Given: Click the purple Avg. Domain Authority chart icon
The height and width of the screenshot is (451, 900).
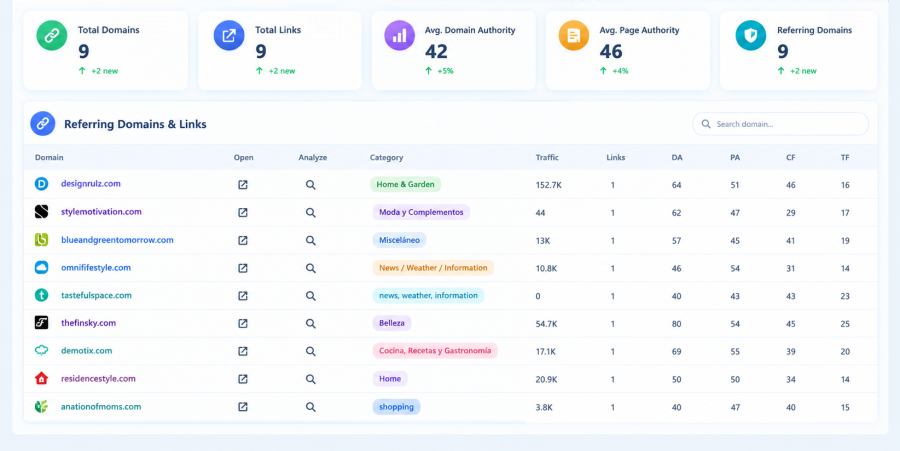Looking at the screenshot, I should click(399, 36).
